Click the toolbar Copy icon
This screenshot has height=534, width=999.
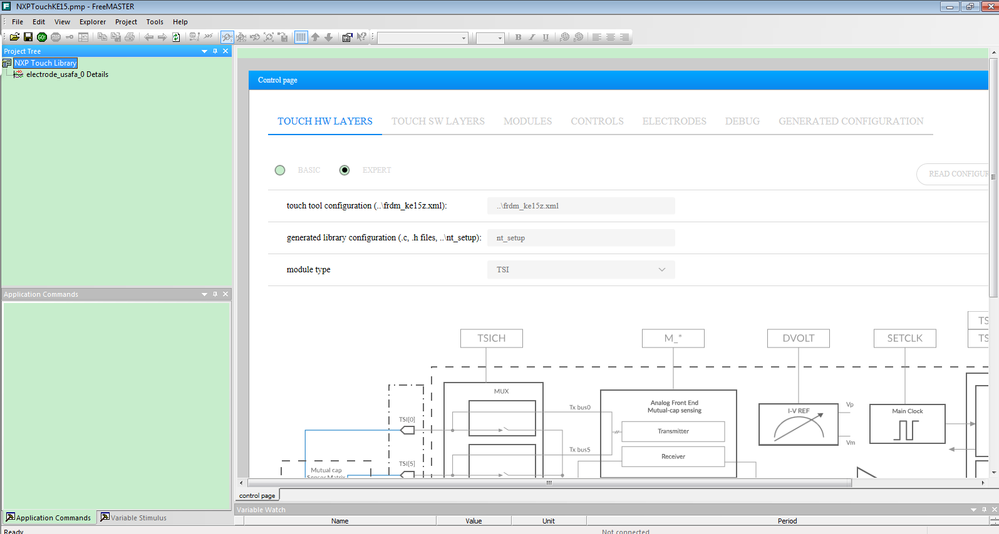coord(102,37)
